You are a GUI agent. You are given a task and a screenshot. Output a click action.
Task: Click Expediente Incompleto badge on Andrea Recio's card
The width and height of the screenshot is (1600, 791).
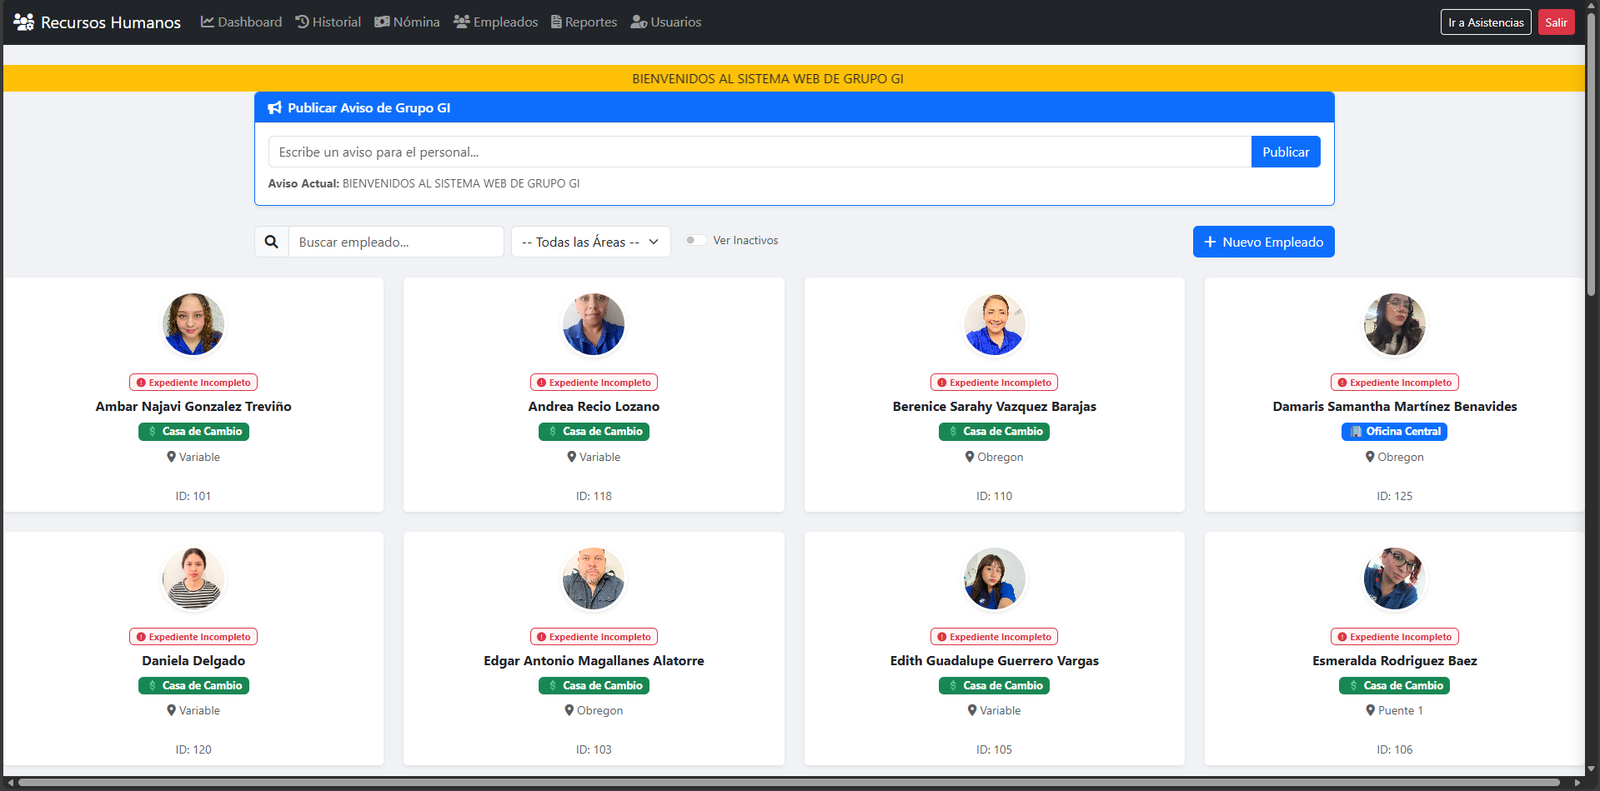click(594, 382)
